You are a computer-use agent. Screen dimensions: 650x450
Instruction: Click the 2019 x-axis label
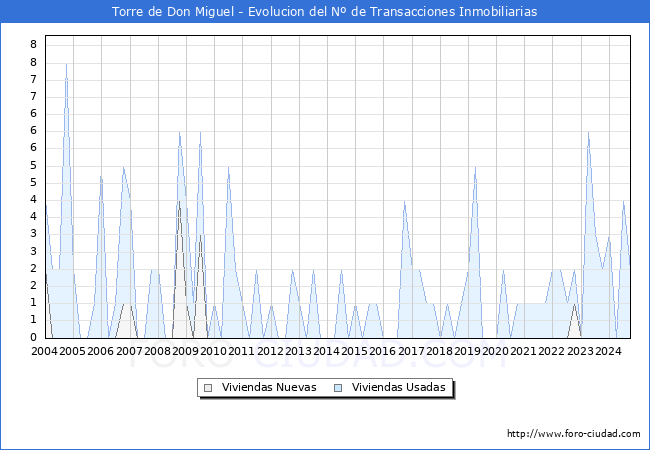pyautogui.click(x=467, y=351)
